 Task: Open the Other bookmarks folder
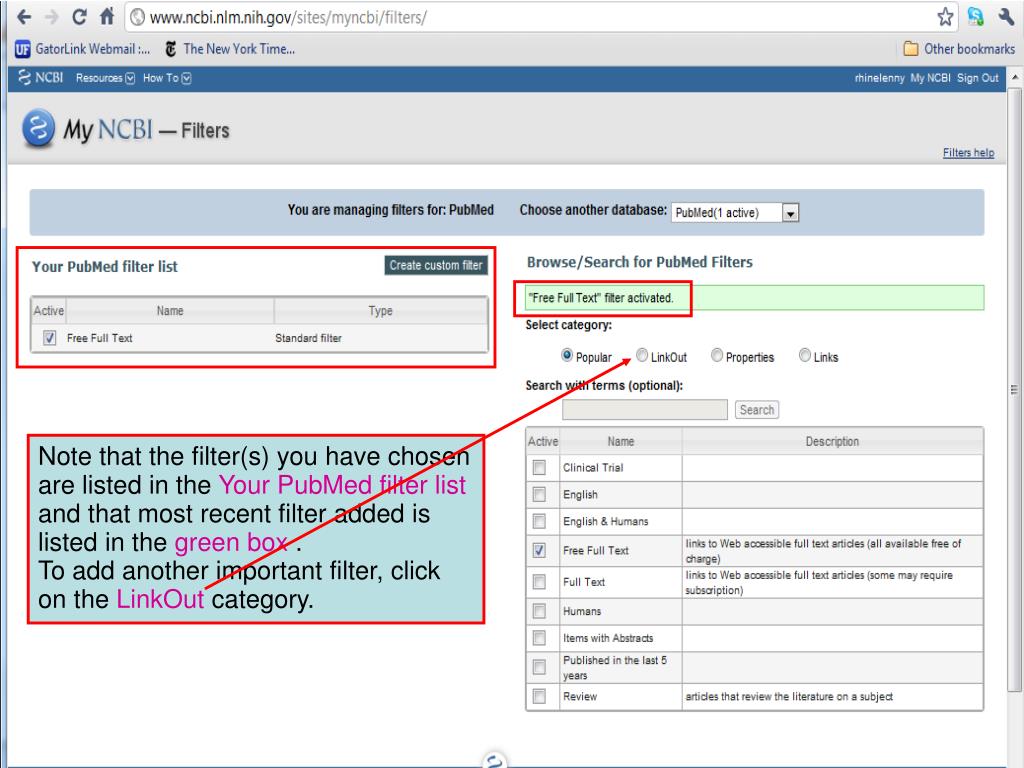959,49
